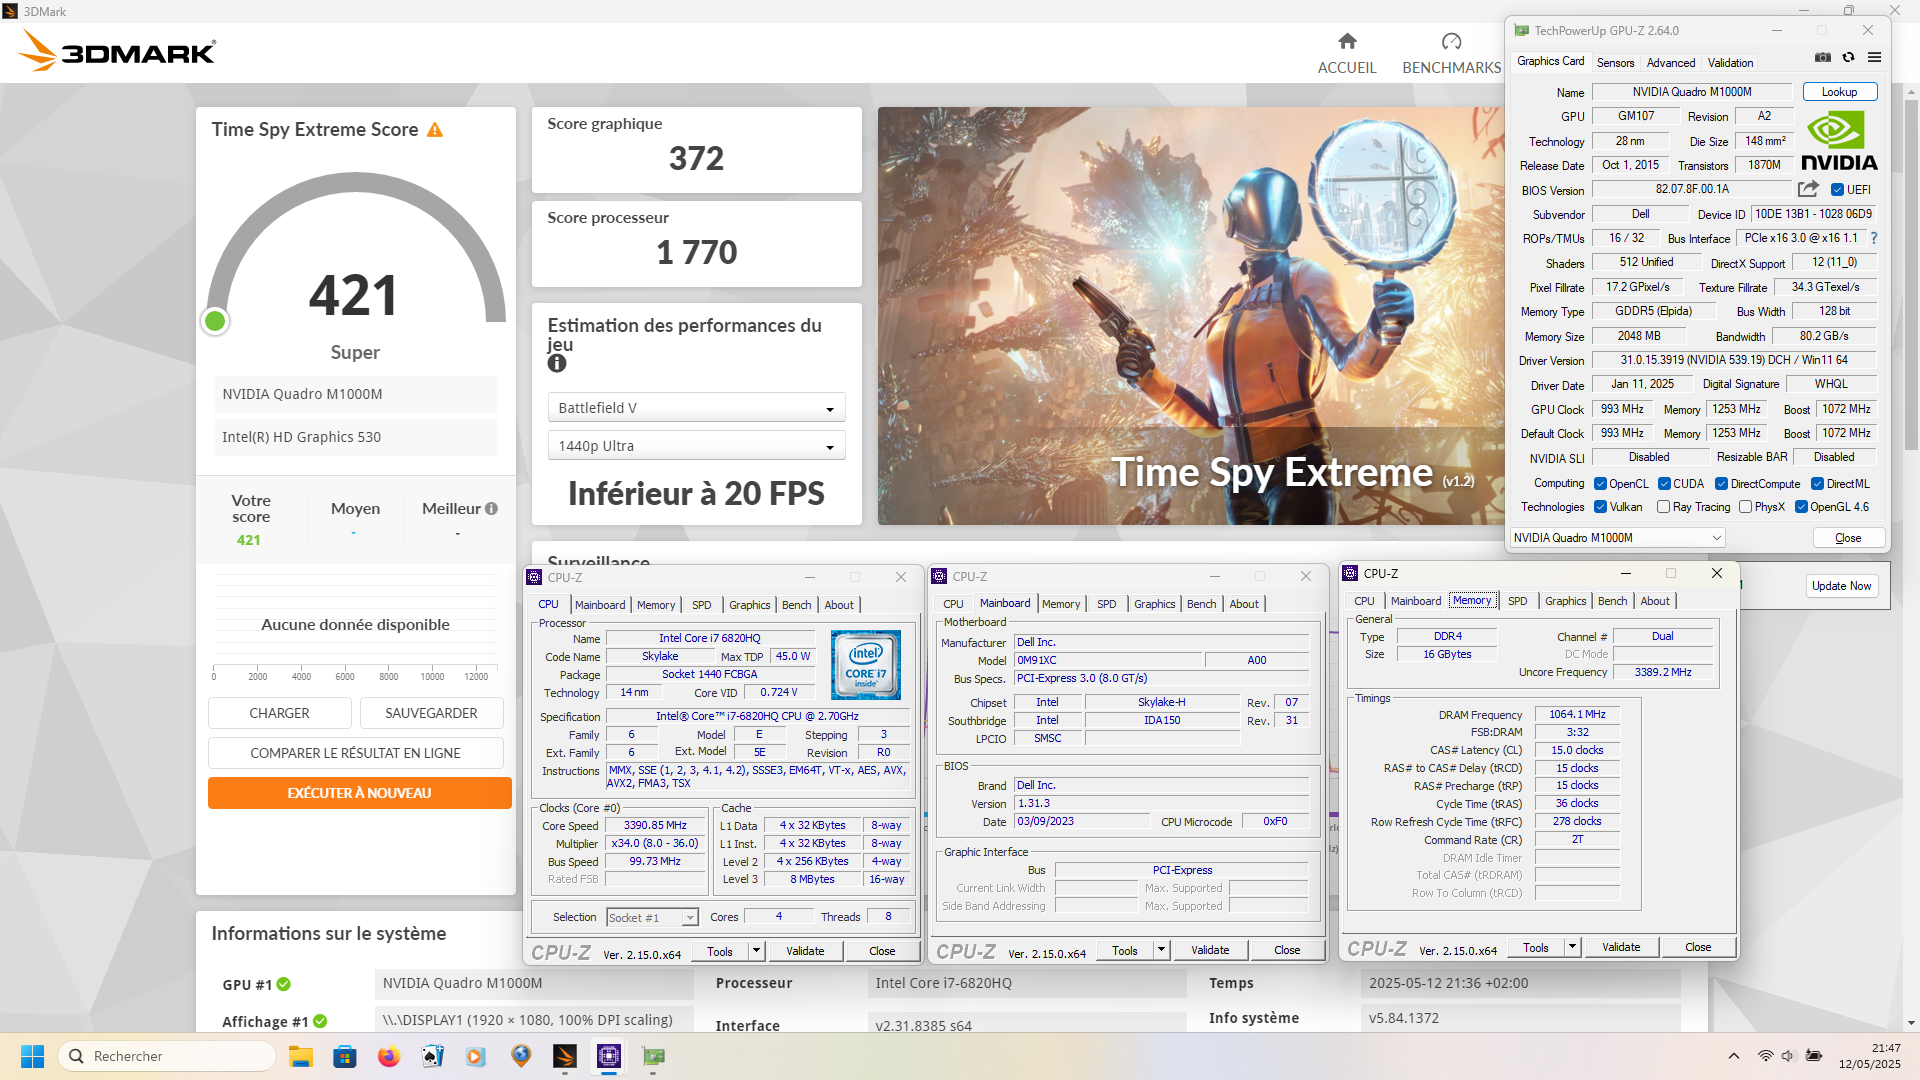This screenshot has width=1920, height=1080.
Task: Toggle the OpenGL 4.6 checkbox
Action: (1801, 507)
